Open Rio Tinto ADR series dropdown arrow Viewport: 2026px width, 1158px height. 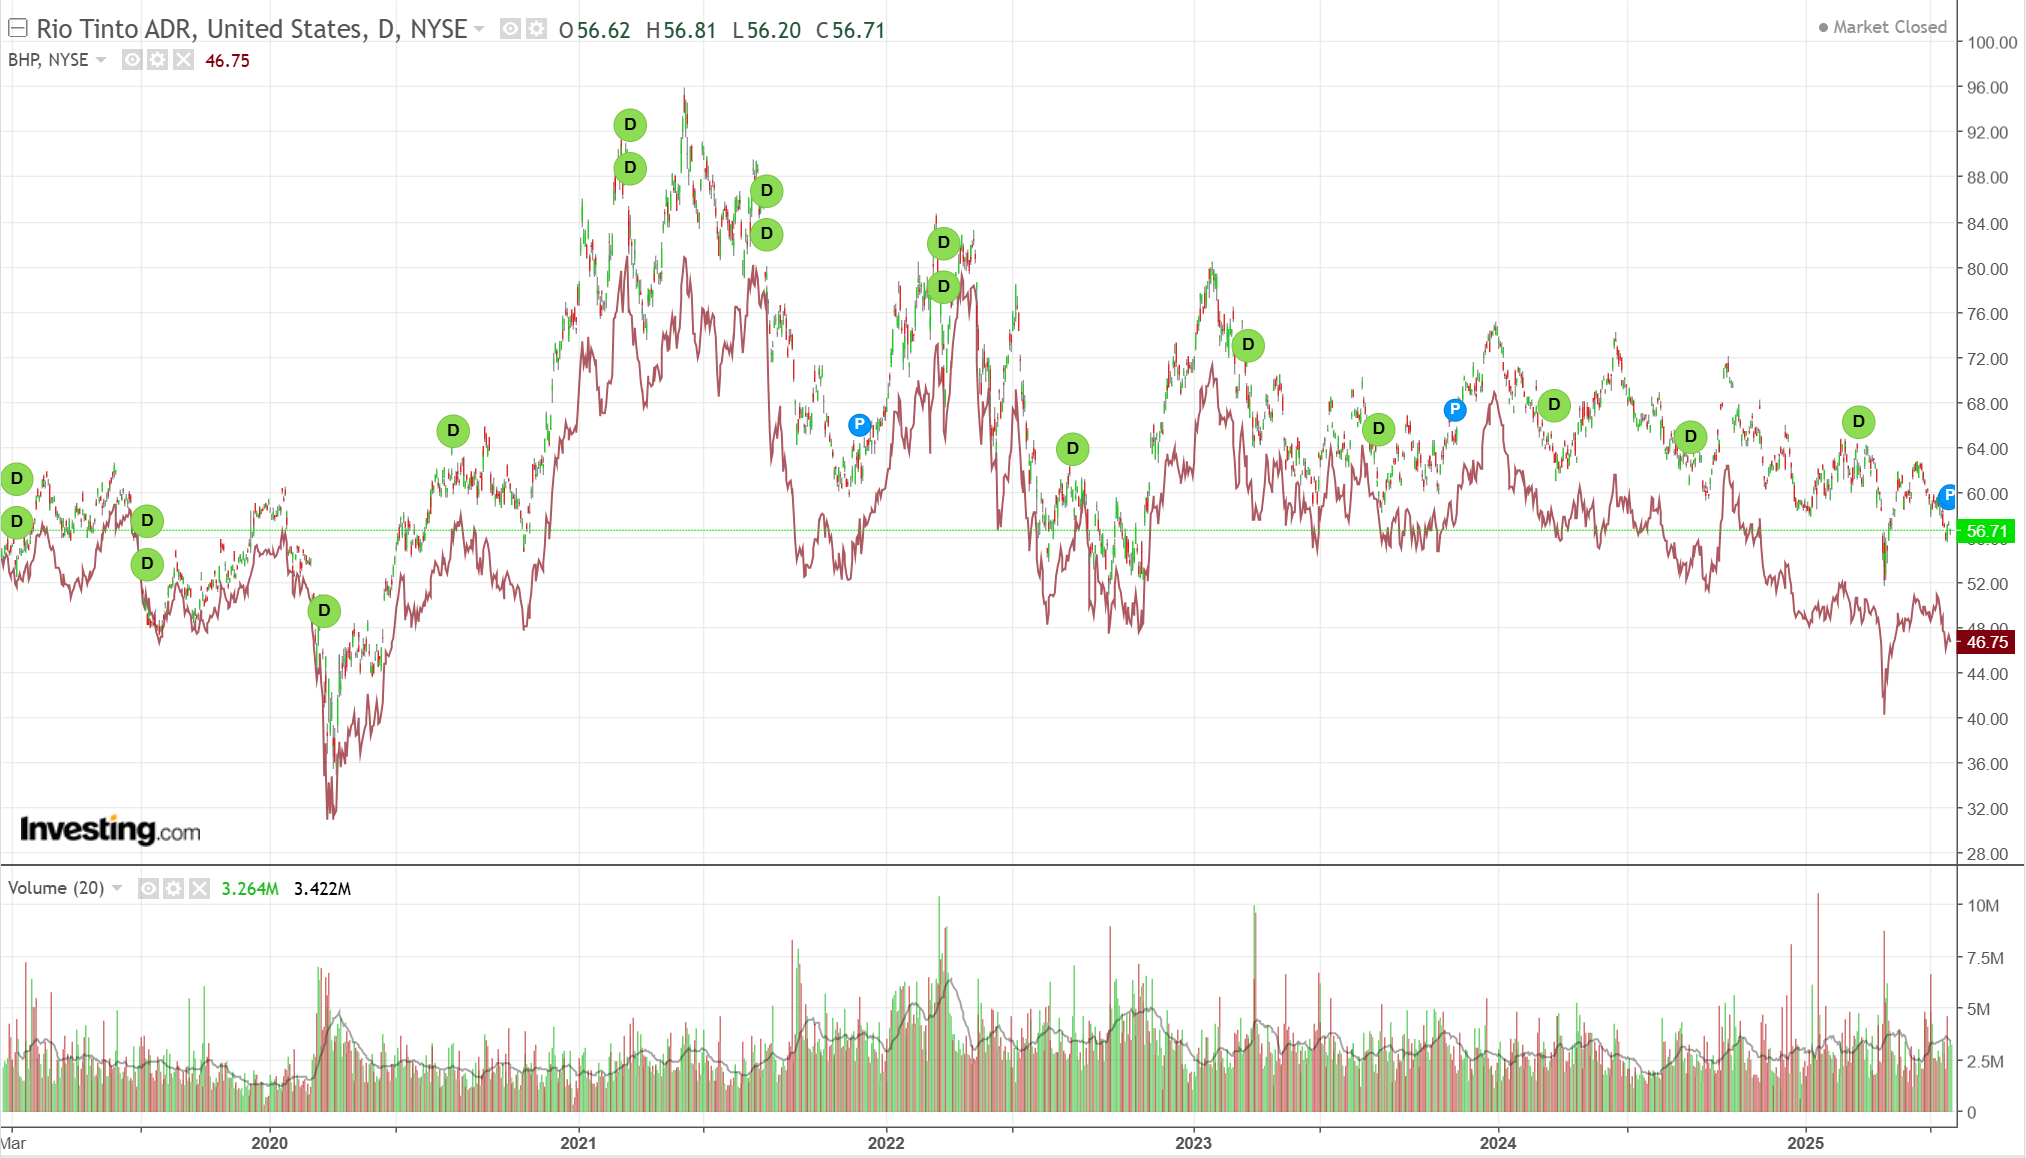tap(480, 29)
